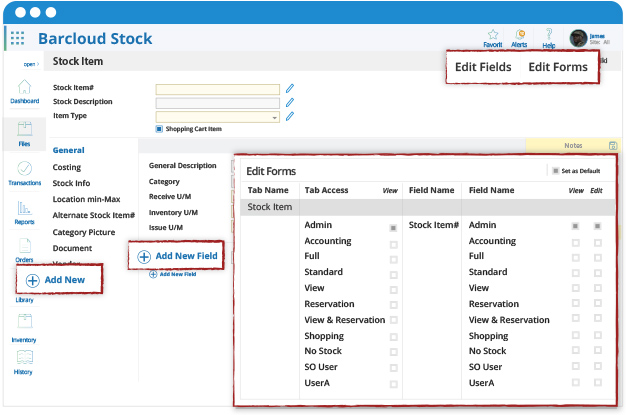Toggle Admin field View checkbox

[575, 226]
